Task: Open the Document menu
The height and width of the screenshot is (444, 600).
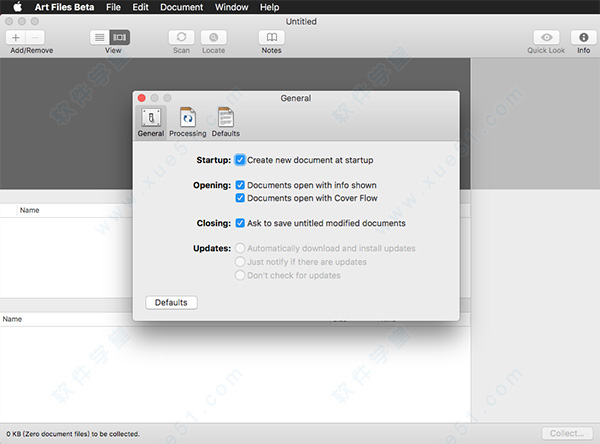Action: 182,7
